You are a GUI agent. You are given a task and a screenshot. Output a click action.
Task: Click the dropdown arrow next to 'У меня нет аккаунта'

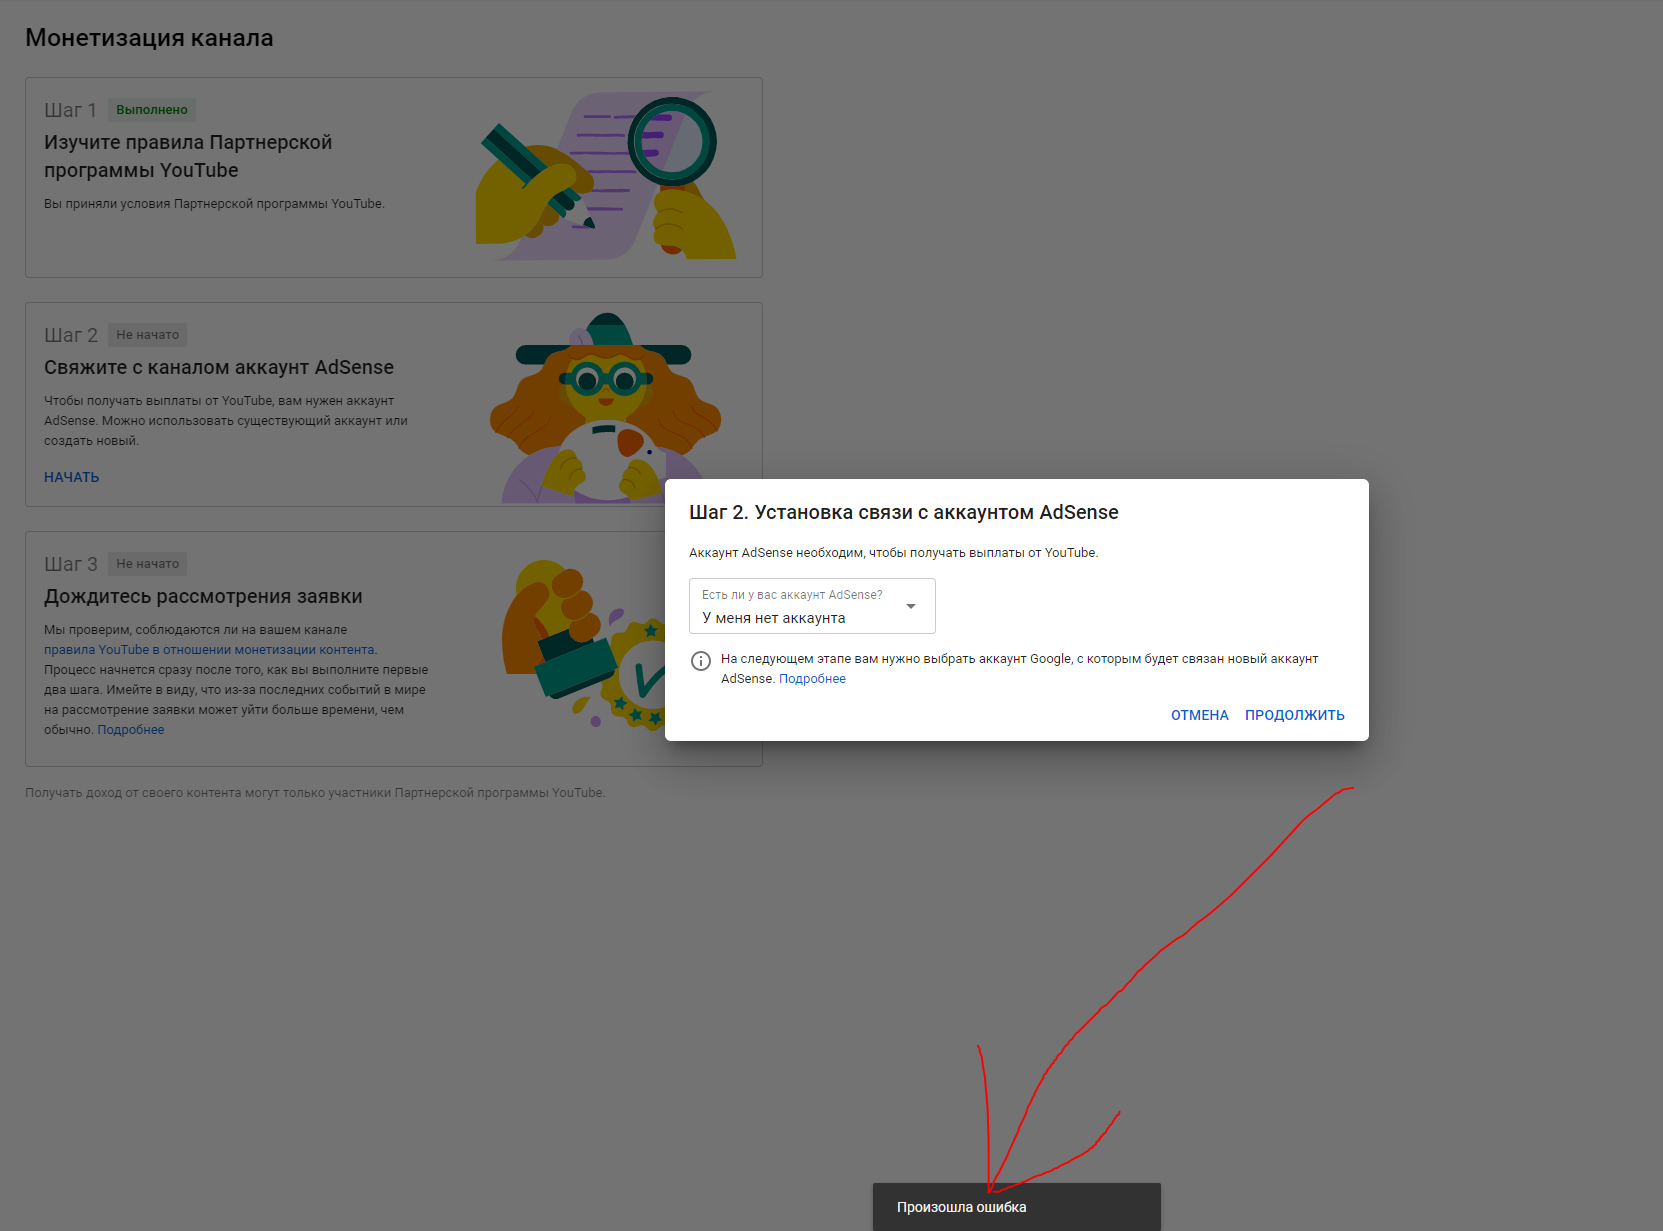click(x=911, y=606)
